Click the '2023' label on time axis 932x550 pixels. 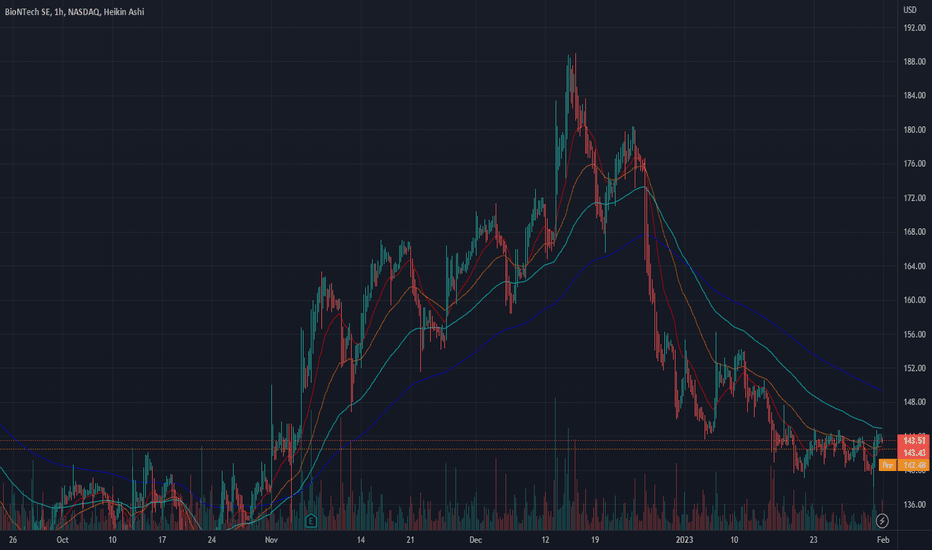point(685,540)
